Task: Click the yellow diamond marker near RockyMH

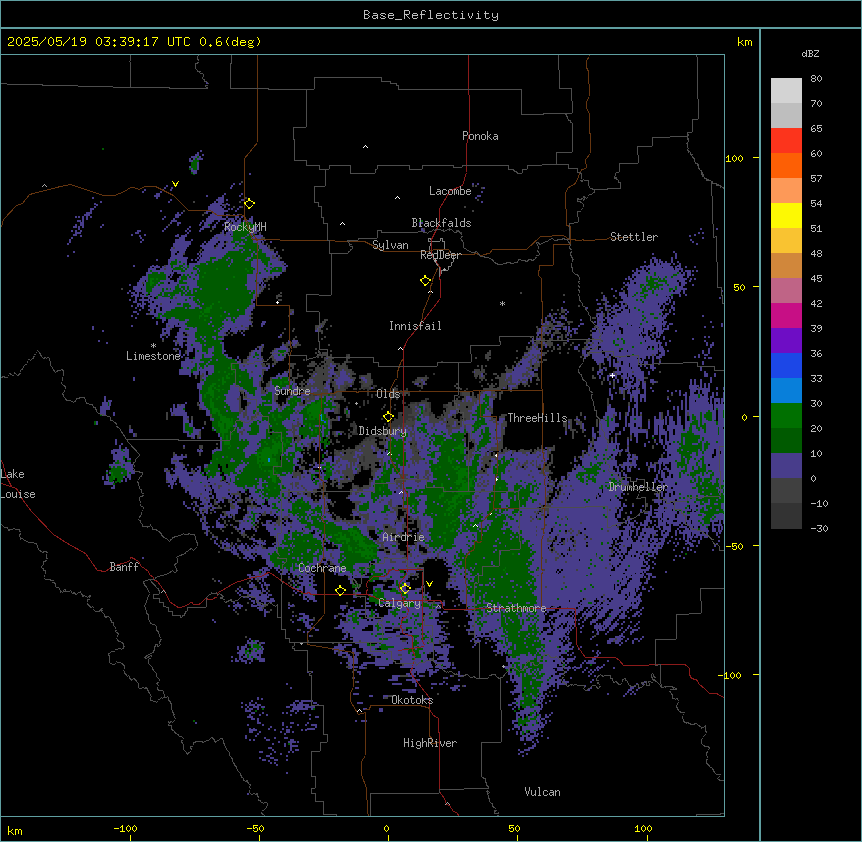Action: tap(249, 204)
